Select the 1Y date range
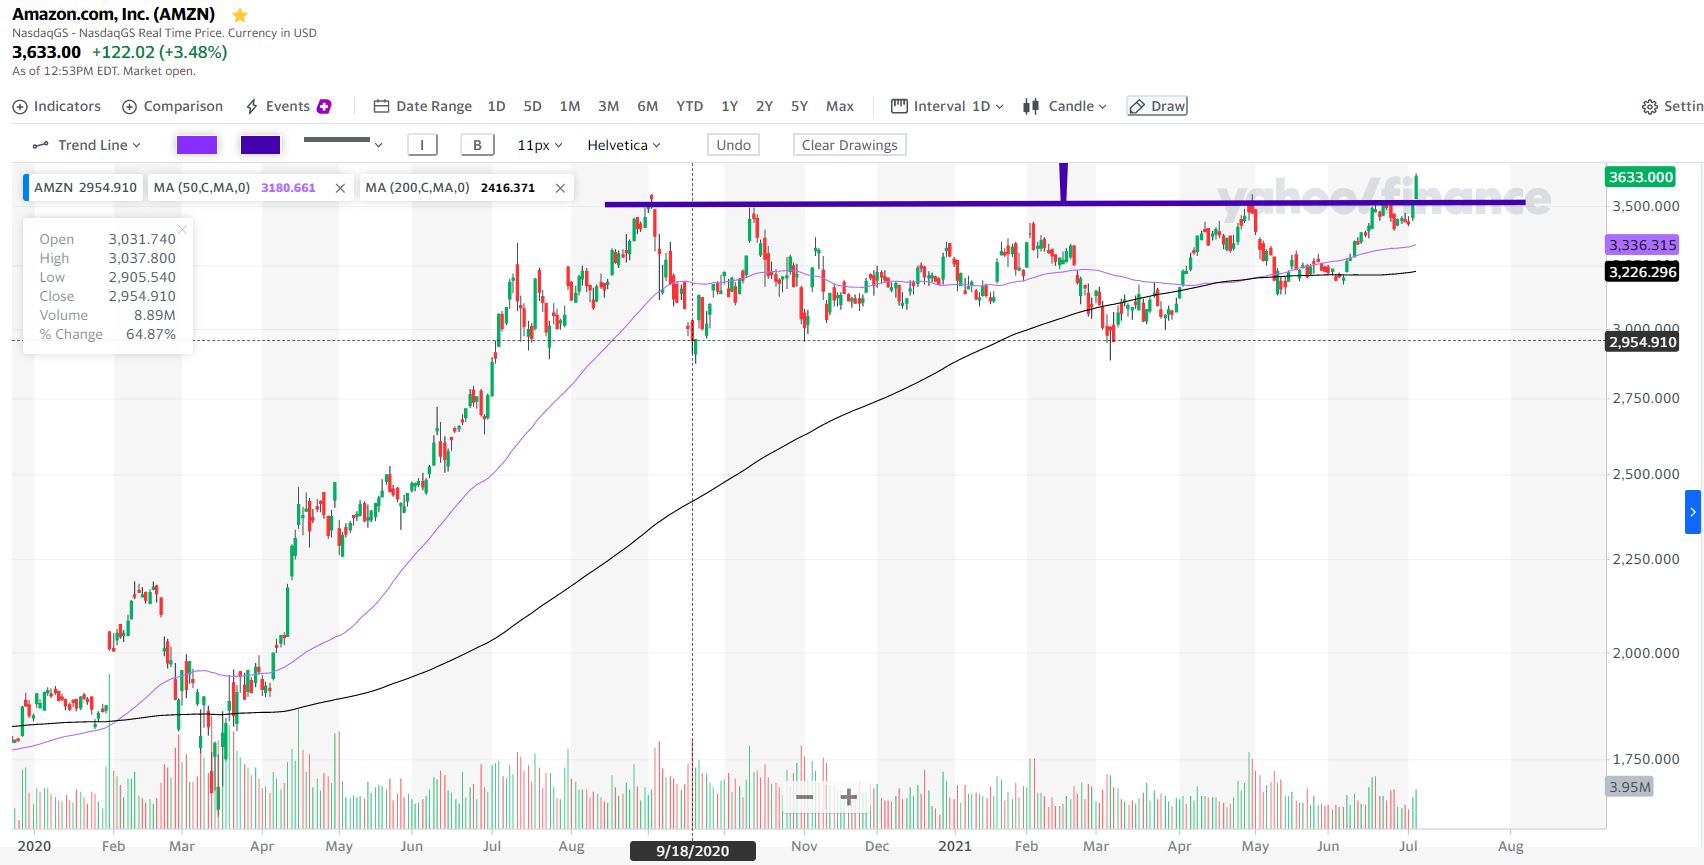The height and width of the screenshot is (865, 1704). click(730, 106)
